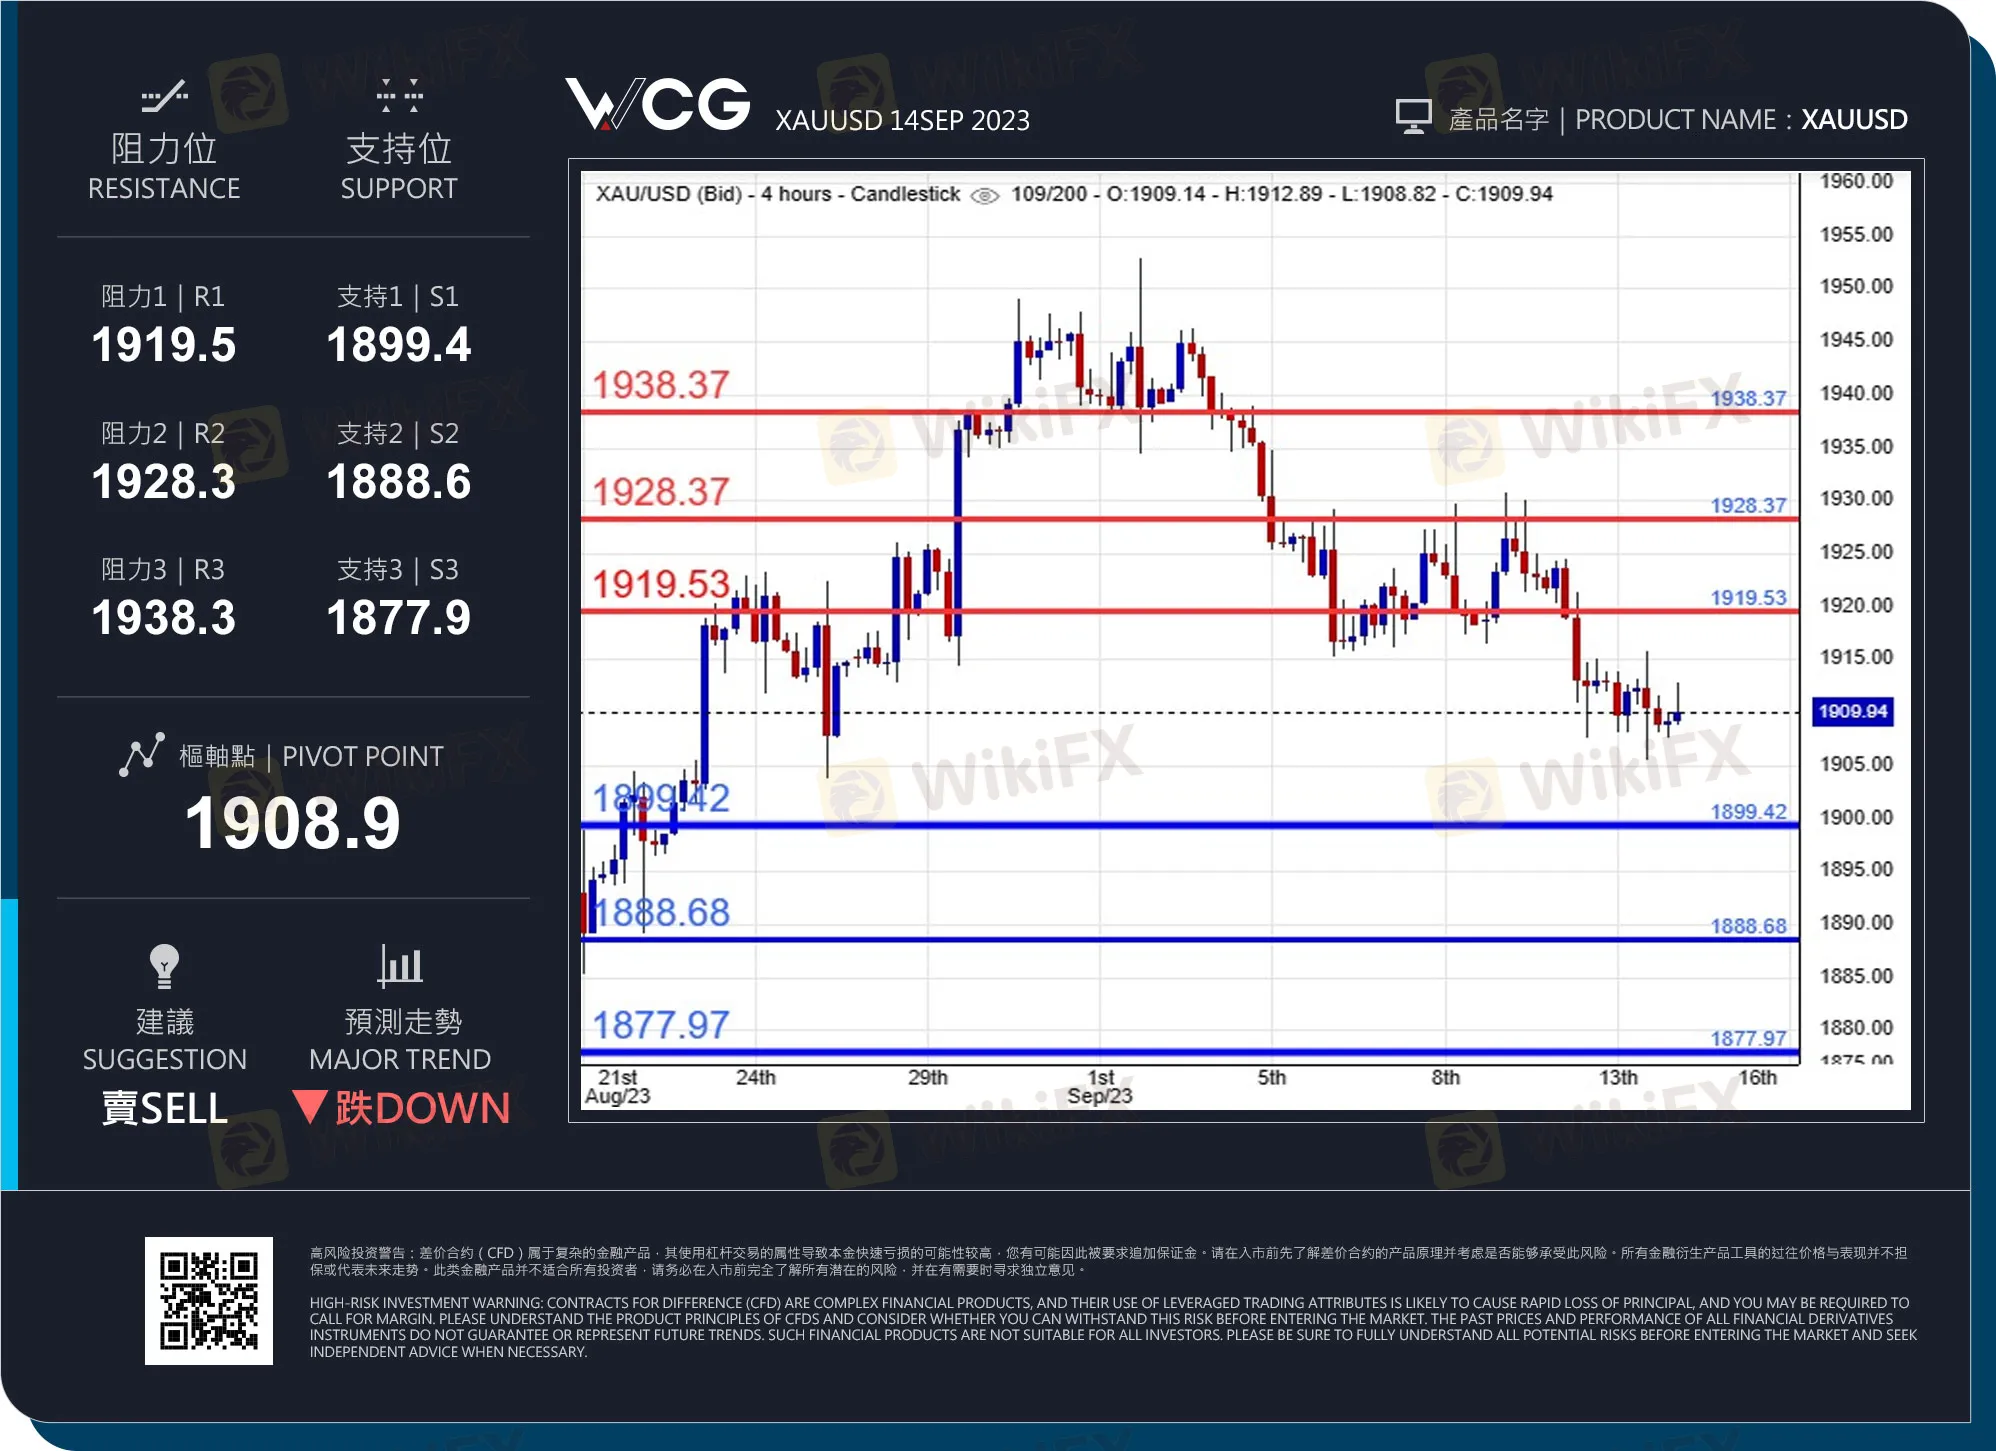The width and height of the screenshot is (1996, 1451).
Task: Click the red down triangle icon
Action: (310, 1106)
